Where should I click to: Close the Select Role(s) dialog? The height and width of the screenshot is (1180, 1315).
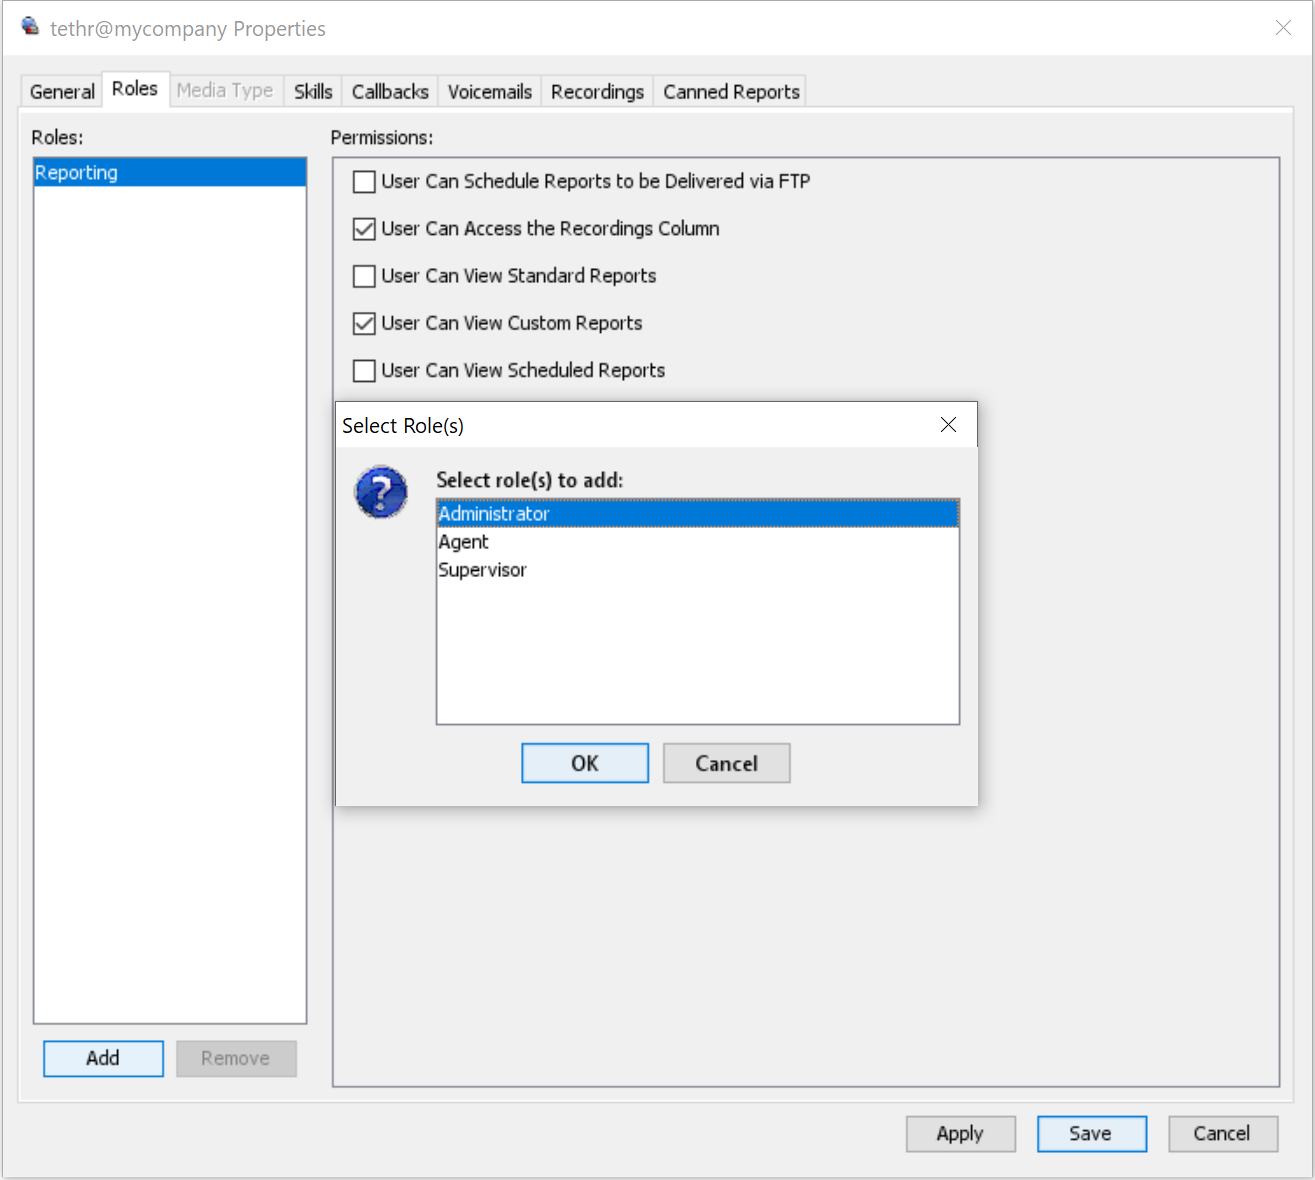click(948, 425)
